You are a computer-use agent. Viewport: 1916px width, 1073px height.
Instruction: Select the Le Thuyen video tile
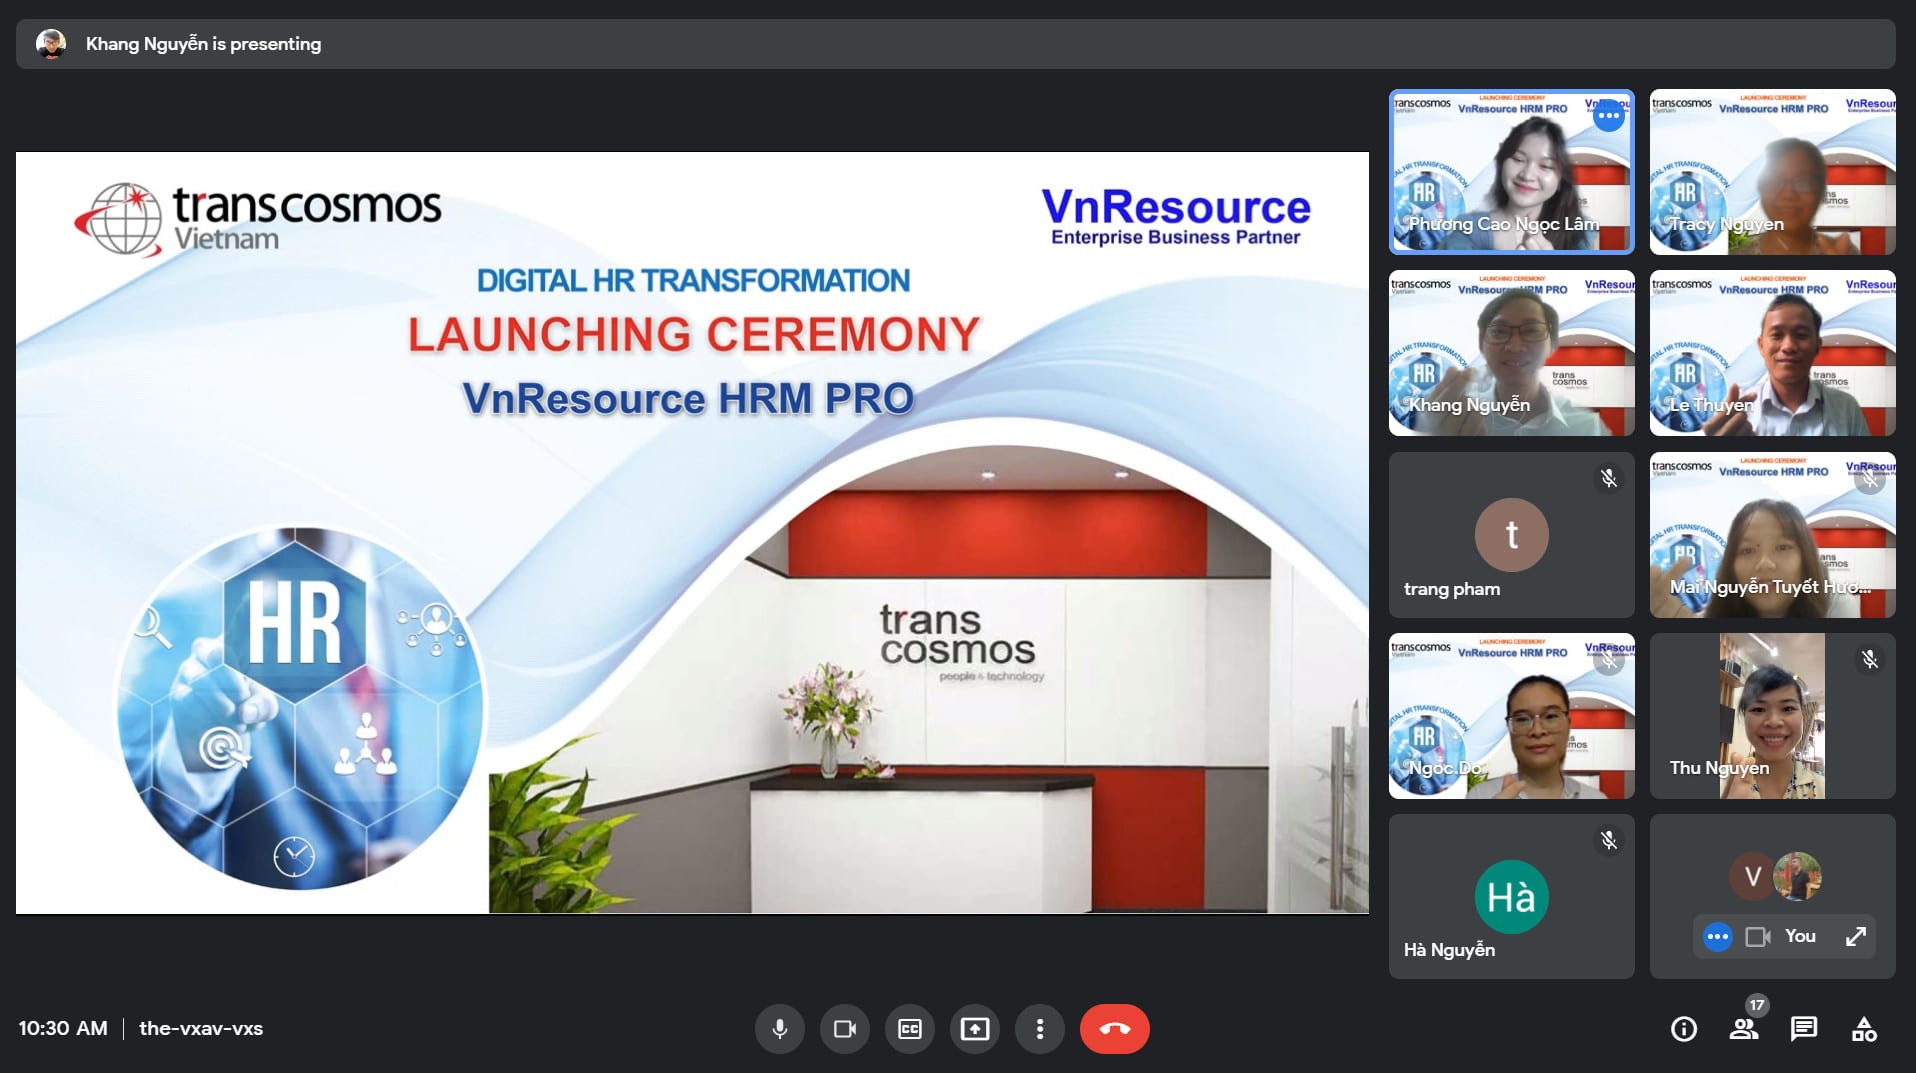click(x=1772, y=353)
